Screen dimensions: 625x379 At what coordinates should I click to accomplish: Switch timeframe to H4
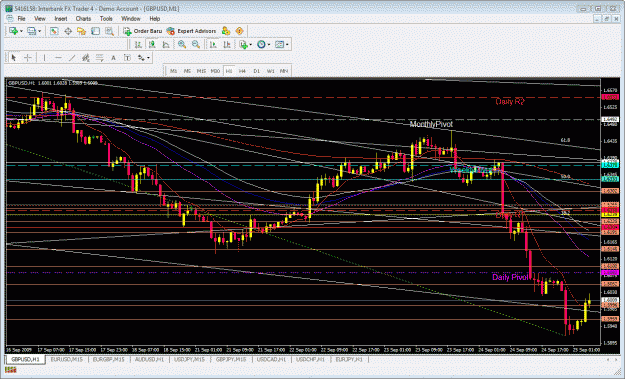[242, 71]
